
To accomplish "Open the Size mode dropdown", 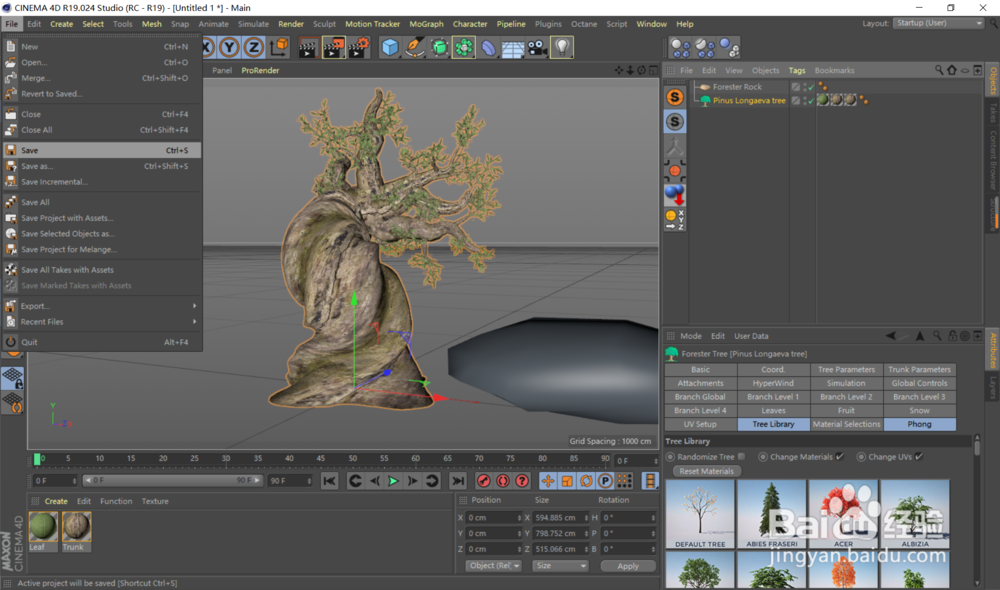I will [x=560, y=566].
